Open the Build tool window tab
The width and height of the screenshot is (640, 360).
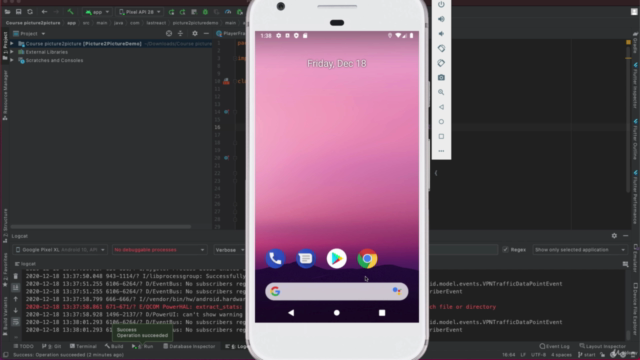click(x=114, y=346)
